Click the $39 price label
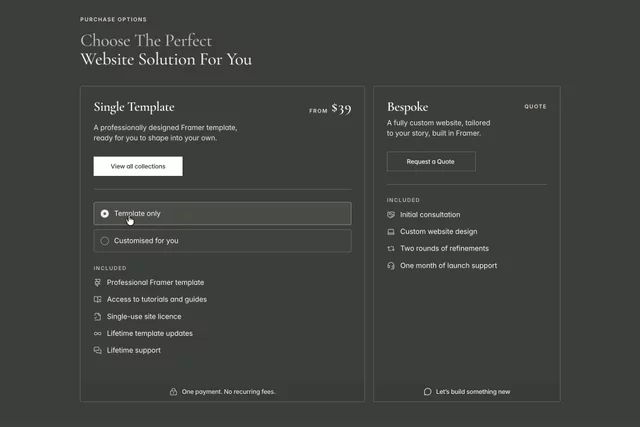 click(341, 109)
